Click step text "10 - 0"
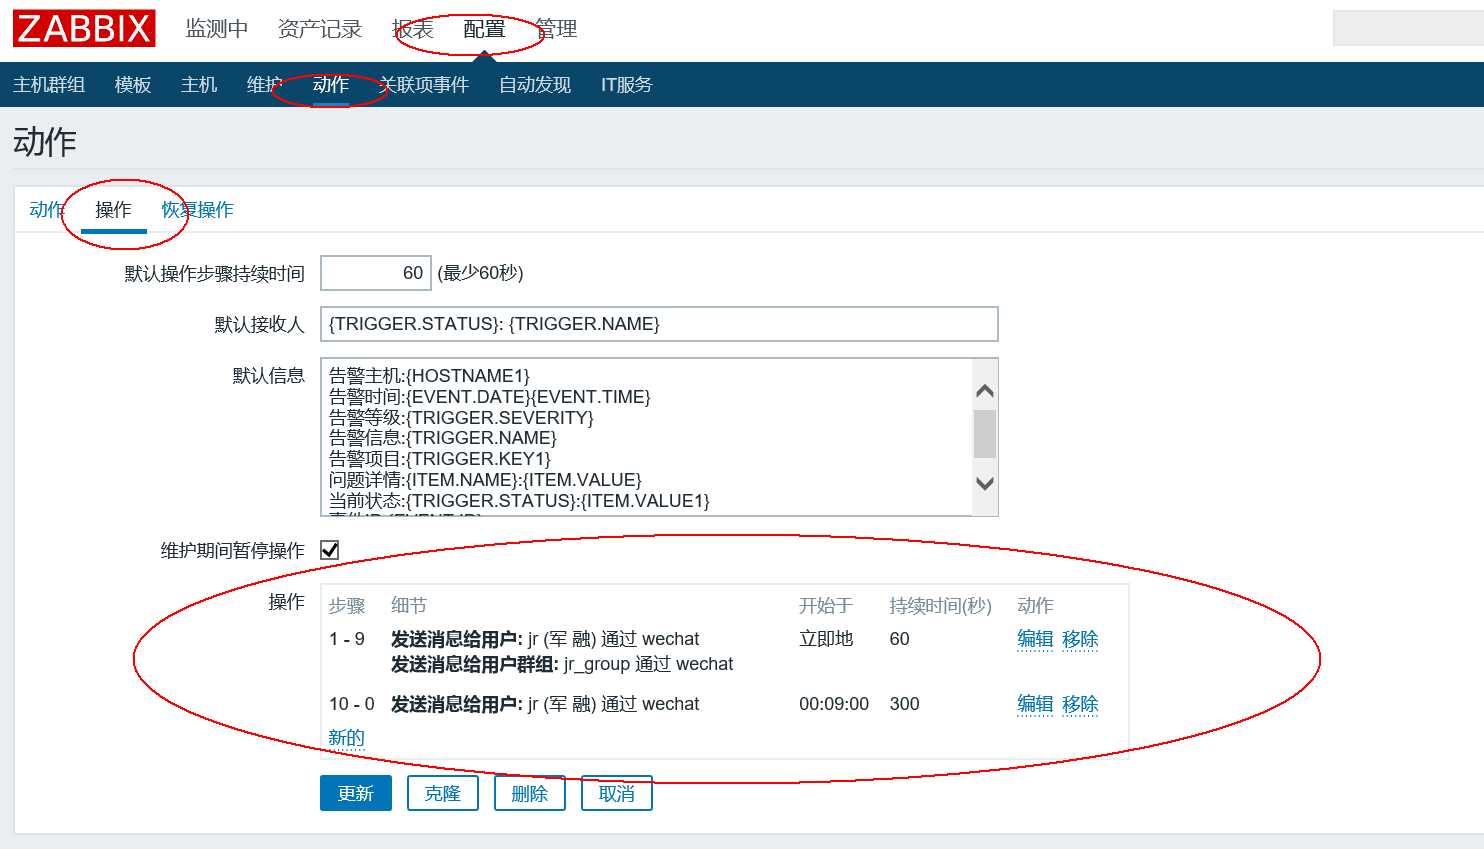Screen dimensions: 1484x849 point(352,704)
